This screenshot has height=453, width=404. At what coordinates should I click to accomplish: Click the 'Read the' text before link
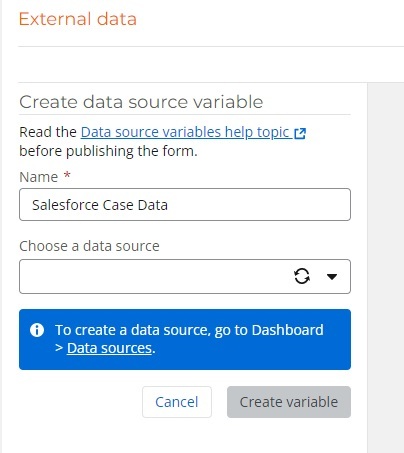click(x=48, y=132)
